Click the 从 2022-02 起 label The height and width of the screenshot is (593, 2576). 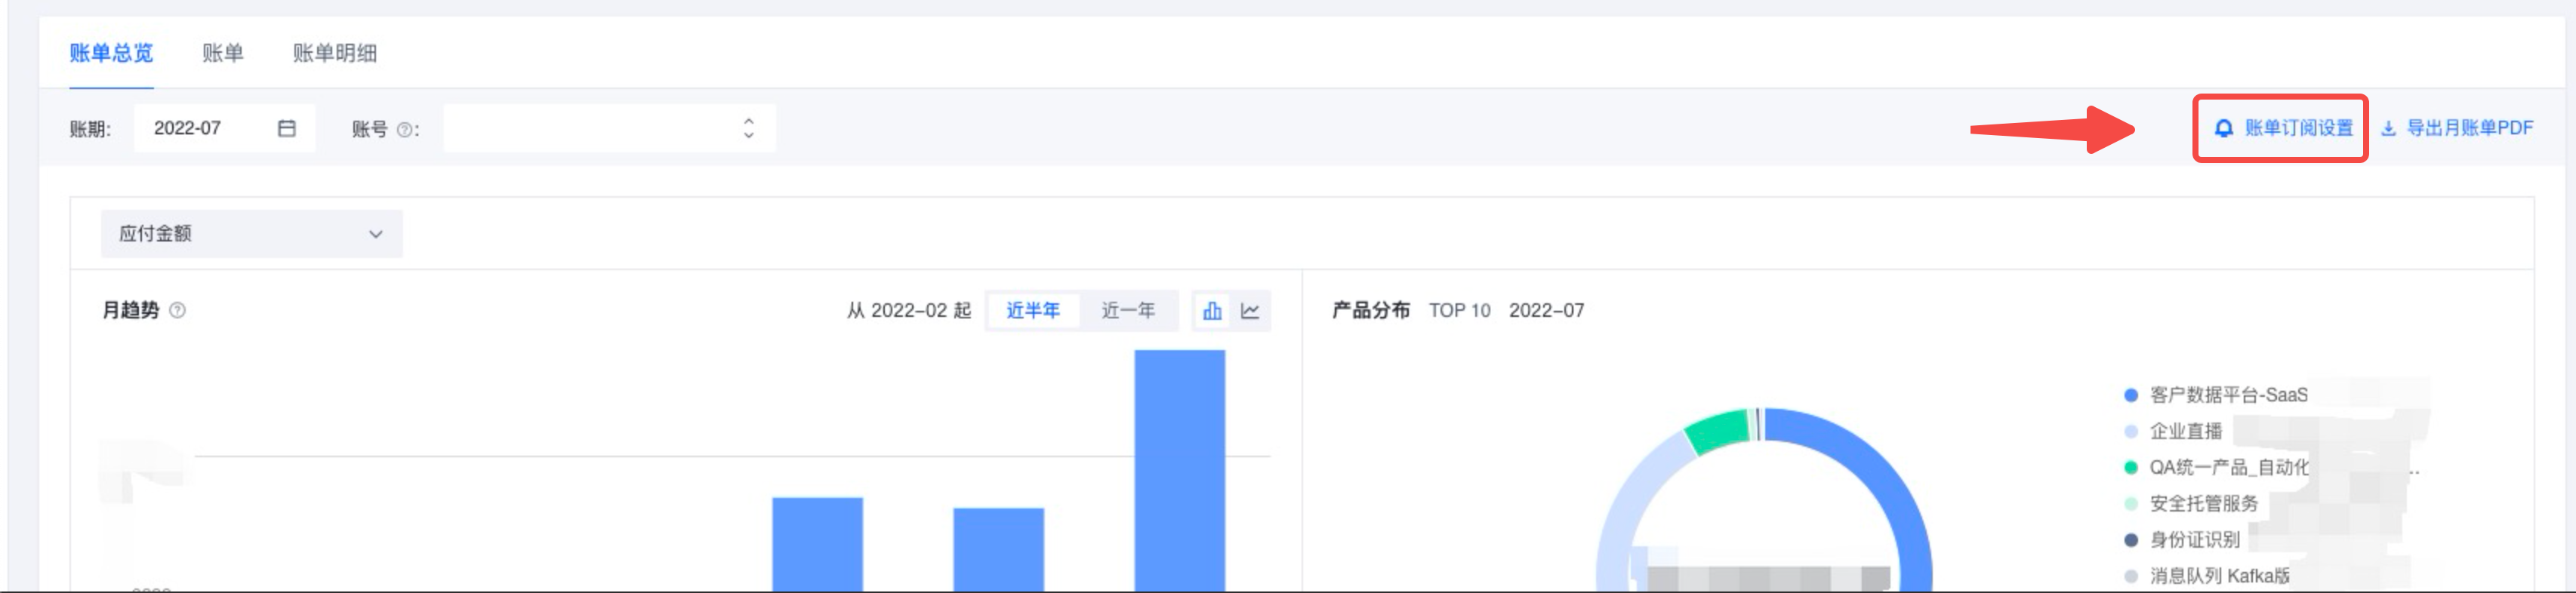(909, 310)
